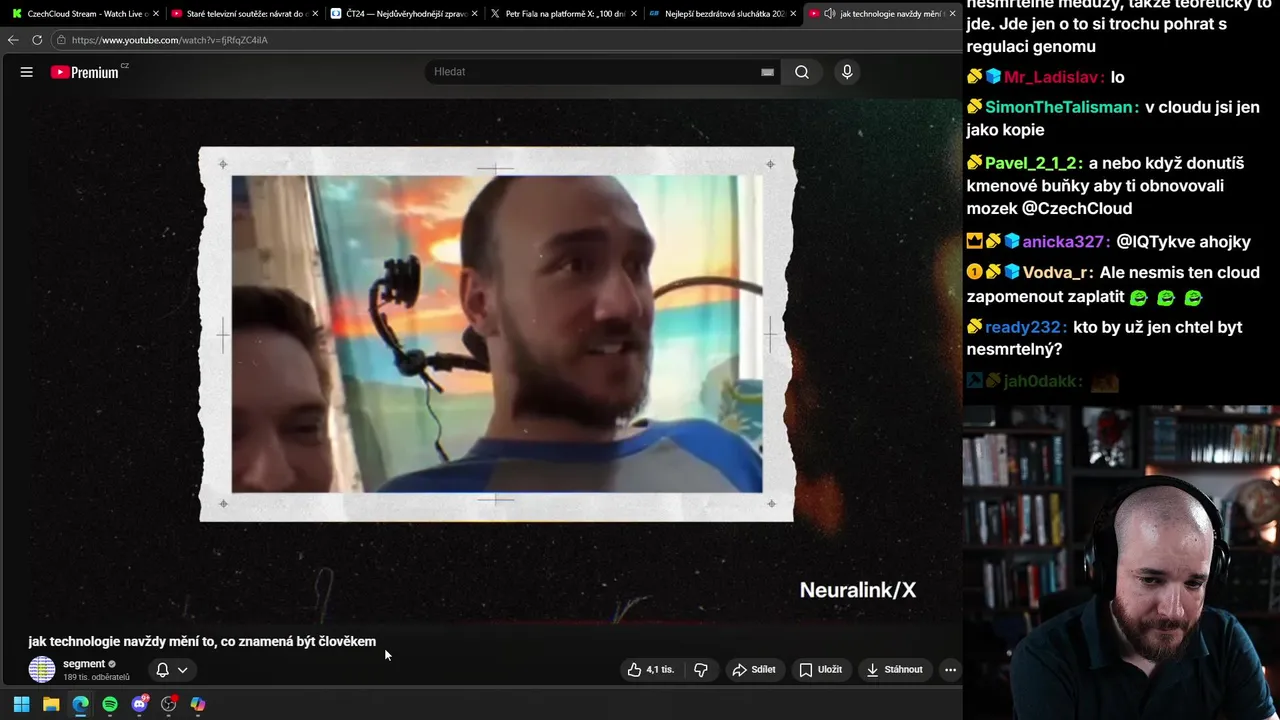Open File Explorer from taskbar
This screenshot has width=1280, height=720.
click(51, 704)
